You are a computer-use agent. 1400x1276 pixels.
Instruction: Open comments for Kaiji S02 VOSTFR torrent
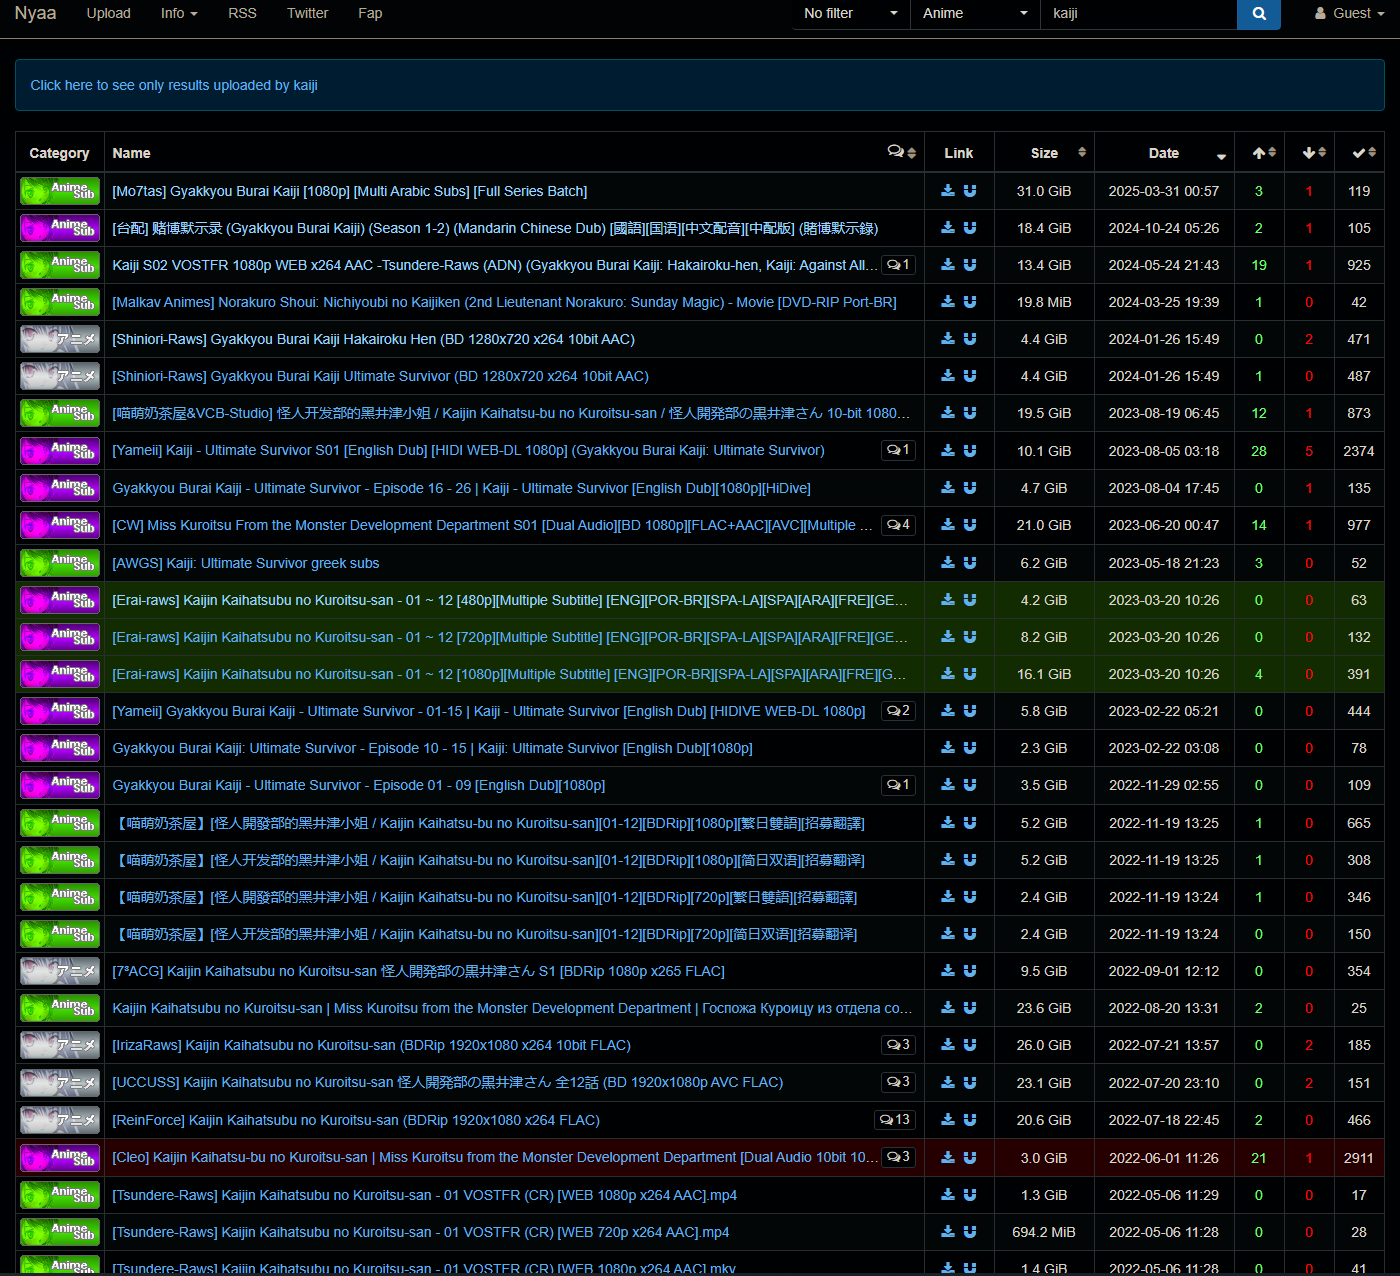[898, 265]
